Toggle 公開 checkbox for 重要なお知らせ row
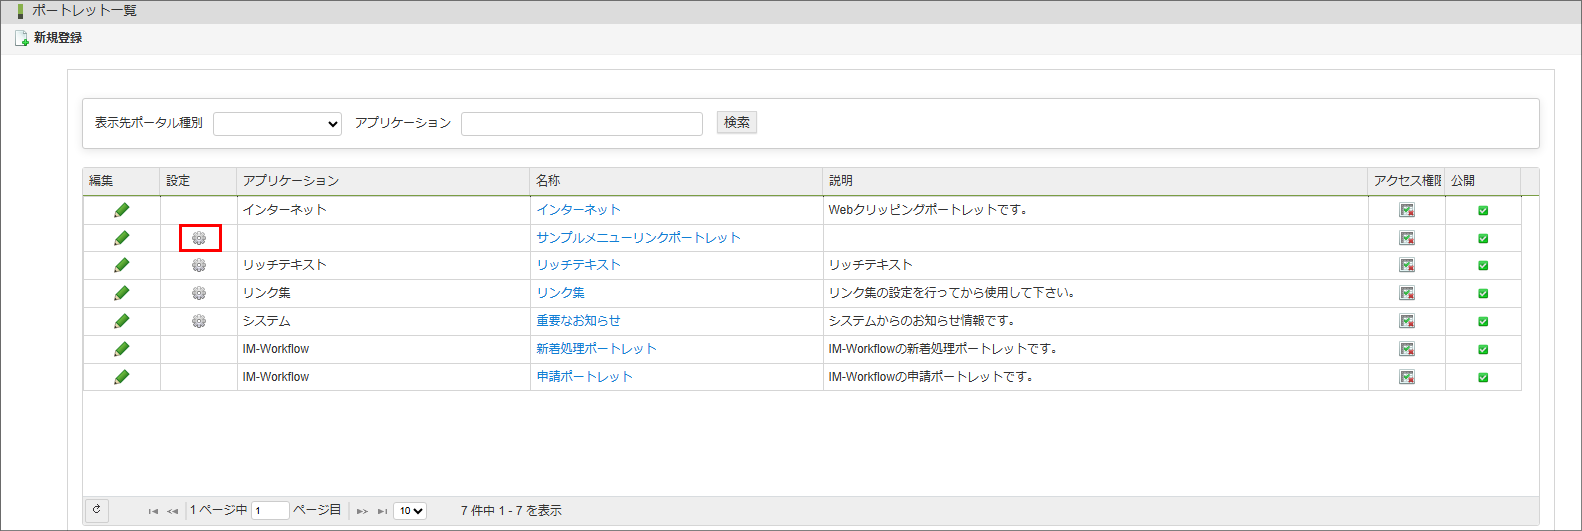Viewport: 1582px width, 531px height. tap(1483, 321)
